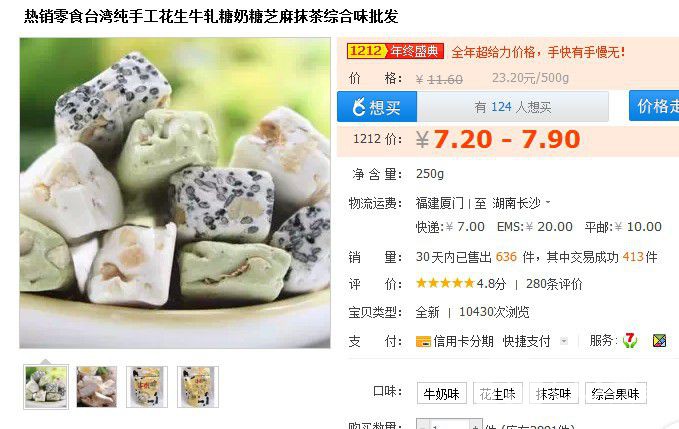Choose the 综合果味 flavor option

(x=615, y=394)
